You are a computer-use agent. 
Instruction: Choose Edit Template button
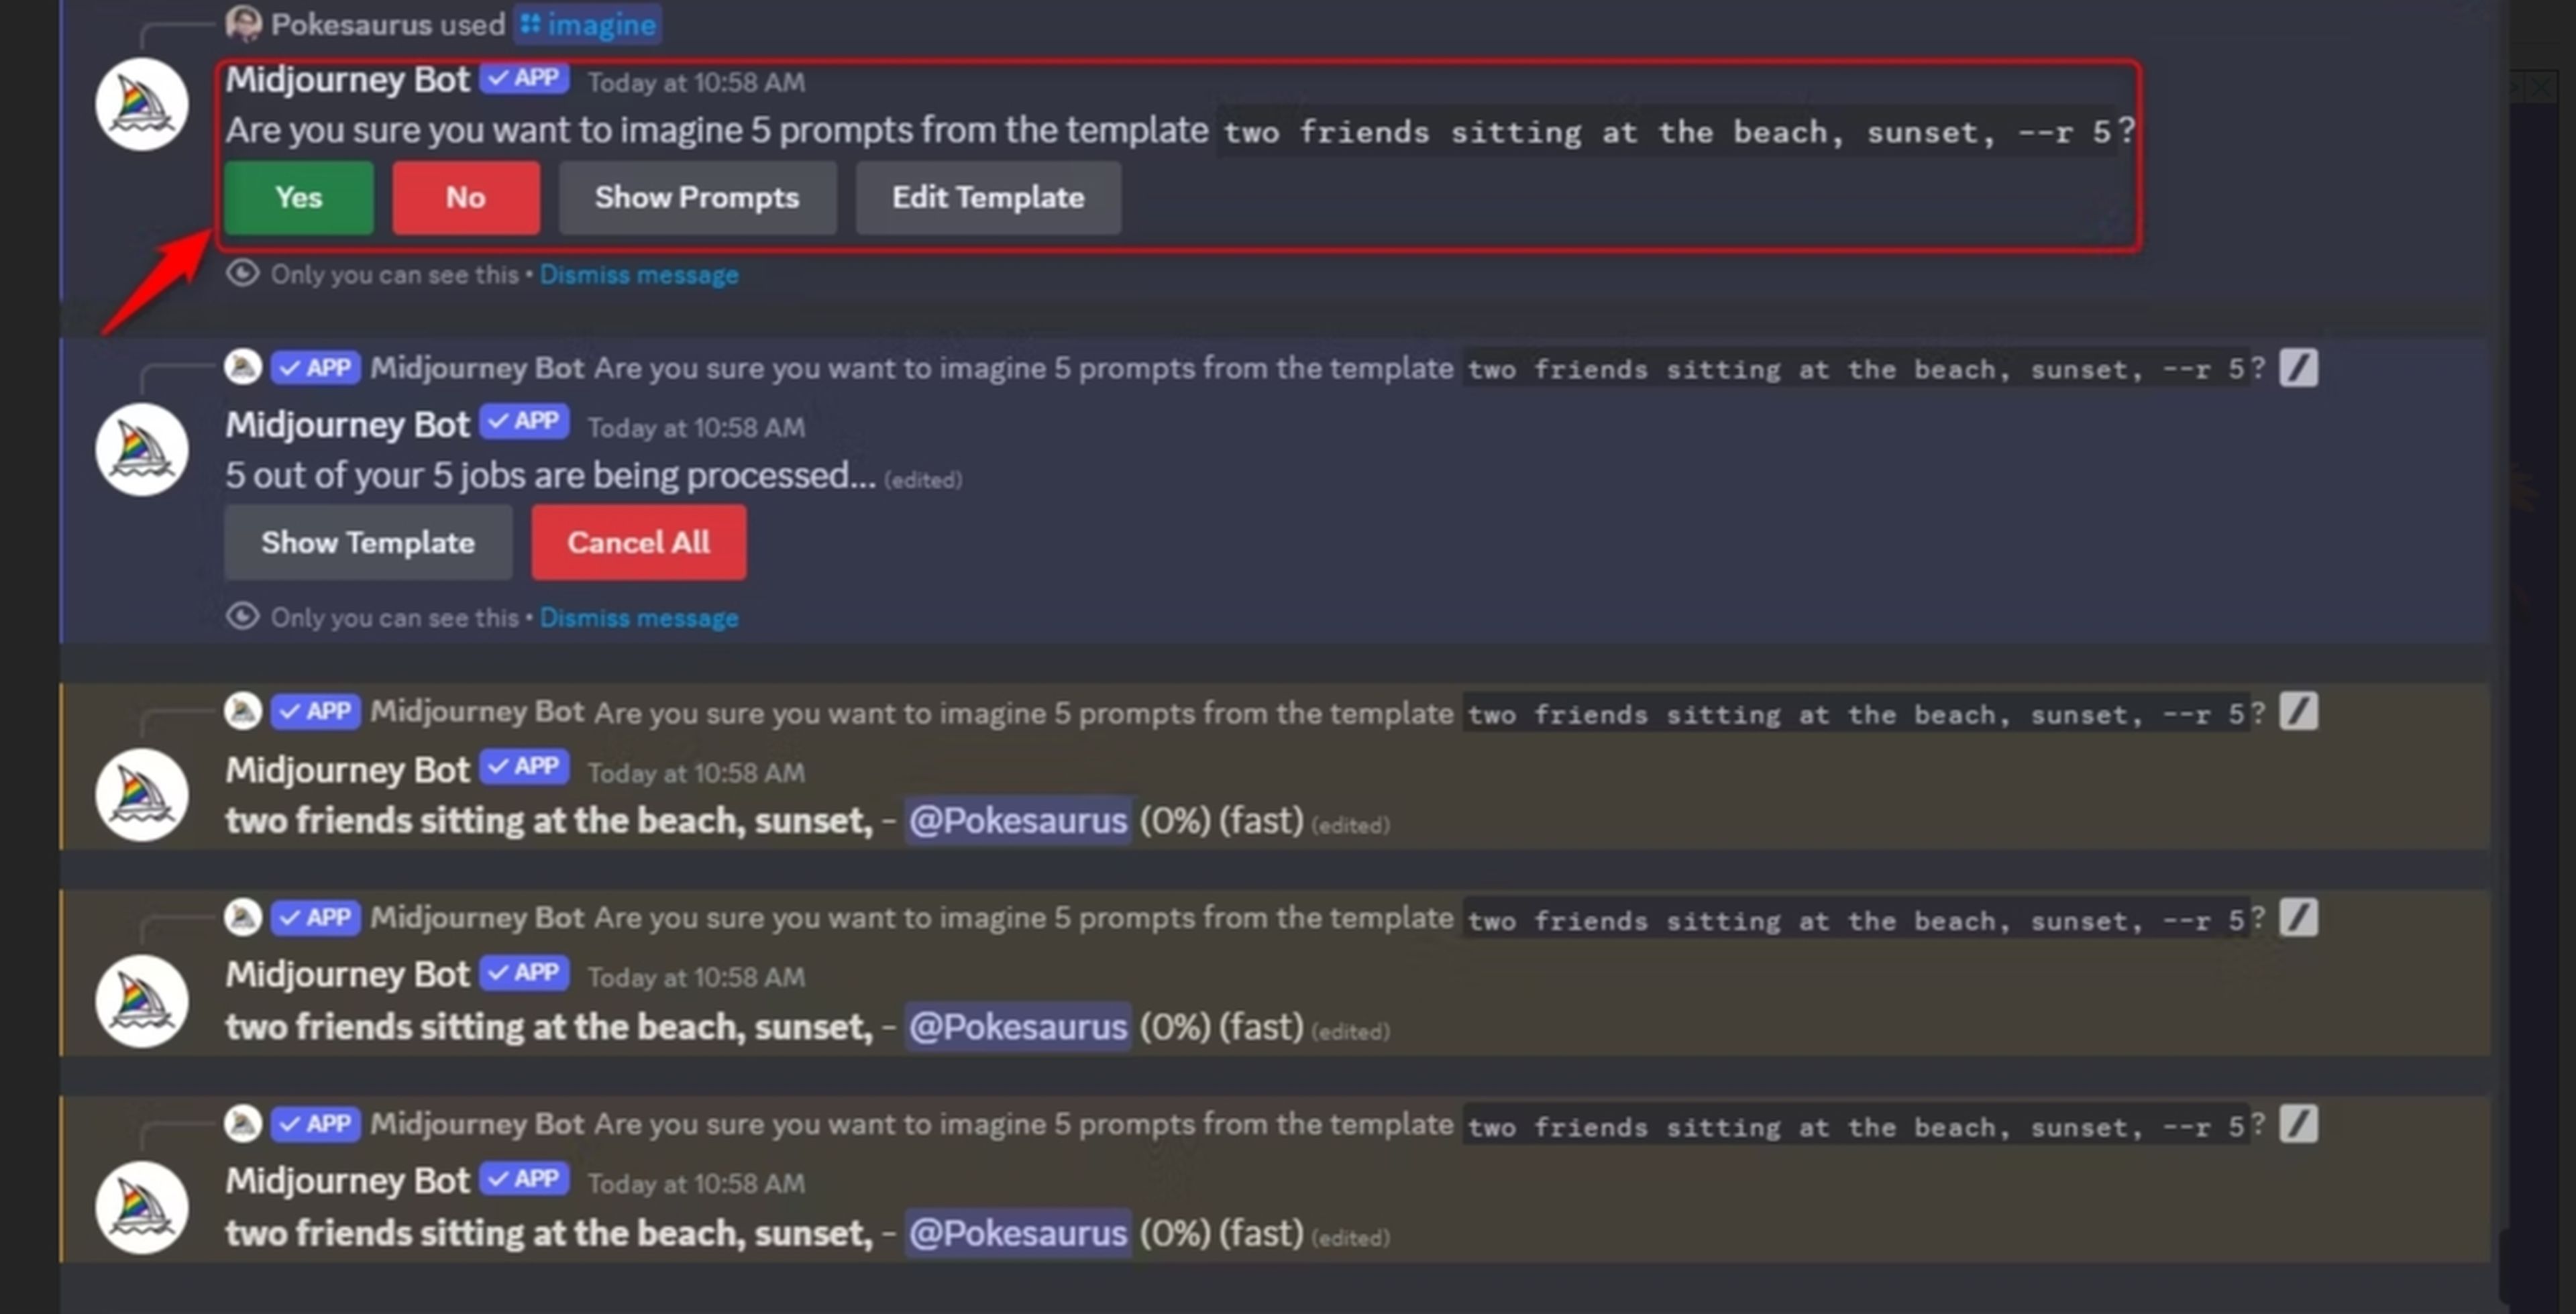988,198
